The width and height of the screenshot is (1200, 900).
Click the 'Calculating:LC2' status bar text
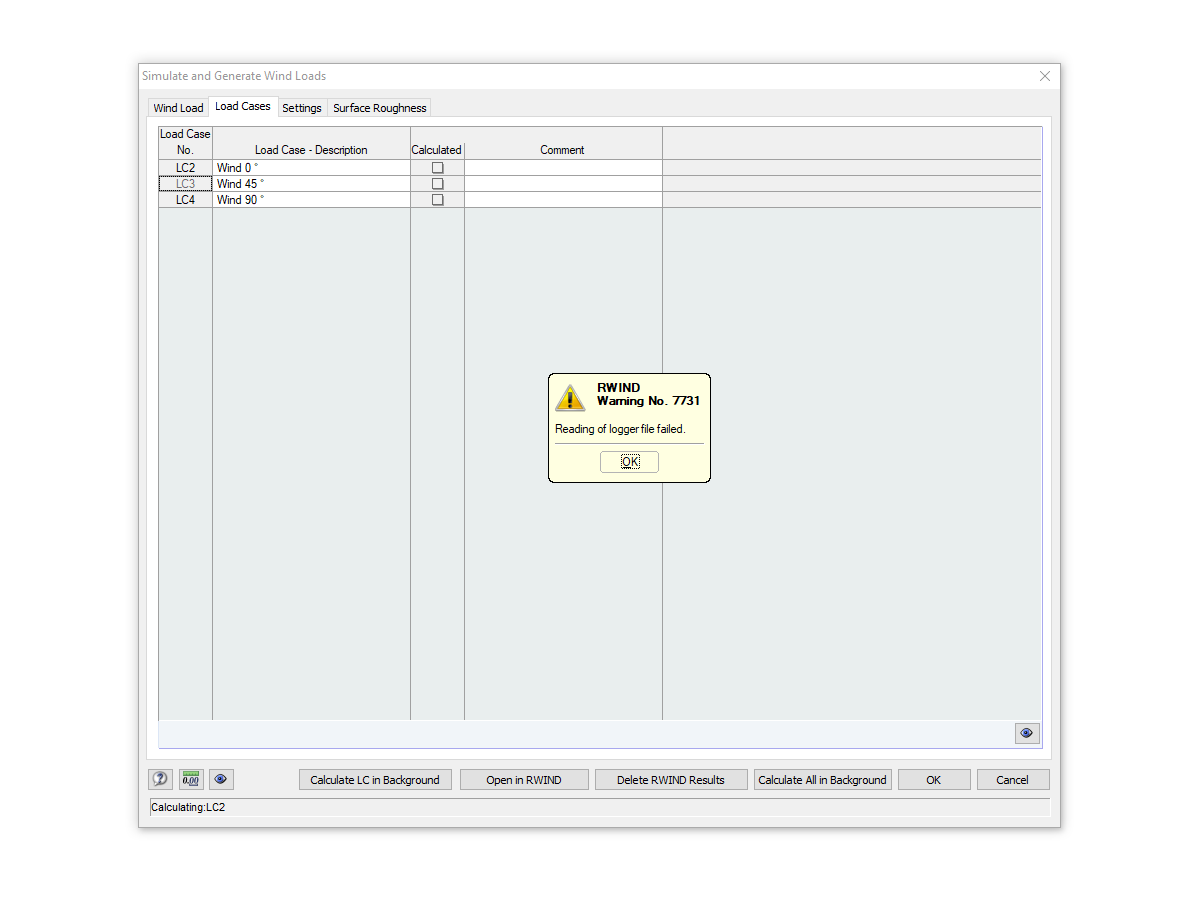tap(188, 807)
